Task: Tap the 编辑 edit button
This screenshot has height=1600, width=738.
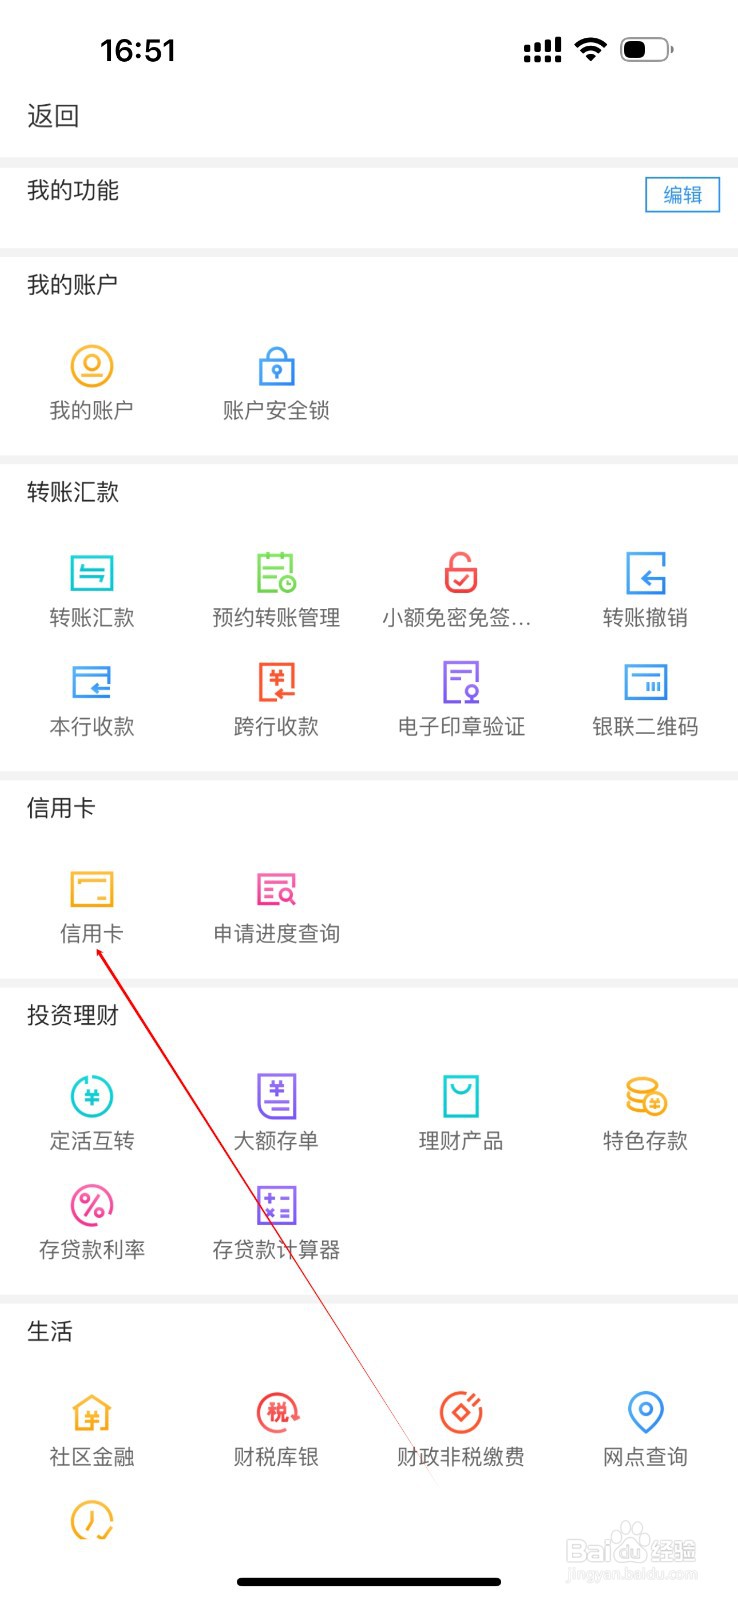Action: coord(682,195)
